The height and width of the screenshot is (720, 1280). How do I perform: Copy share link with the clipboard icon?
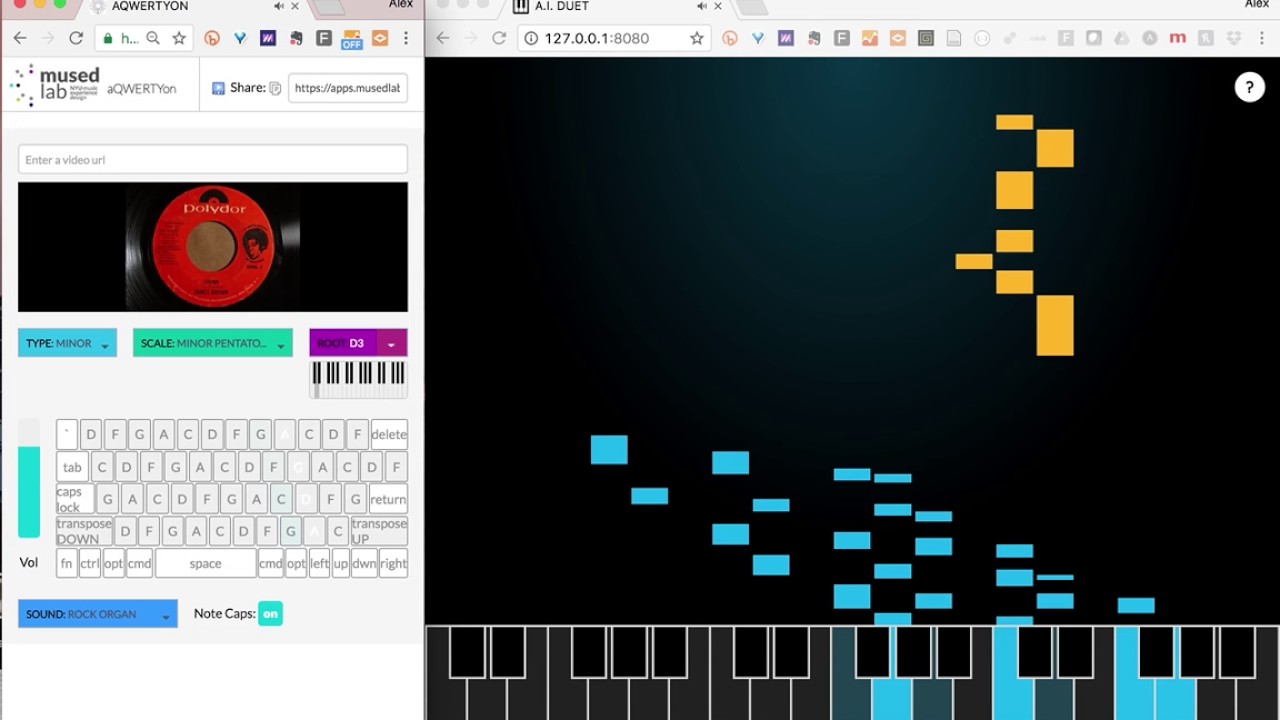point(275,88)
